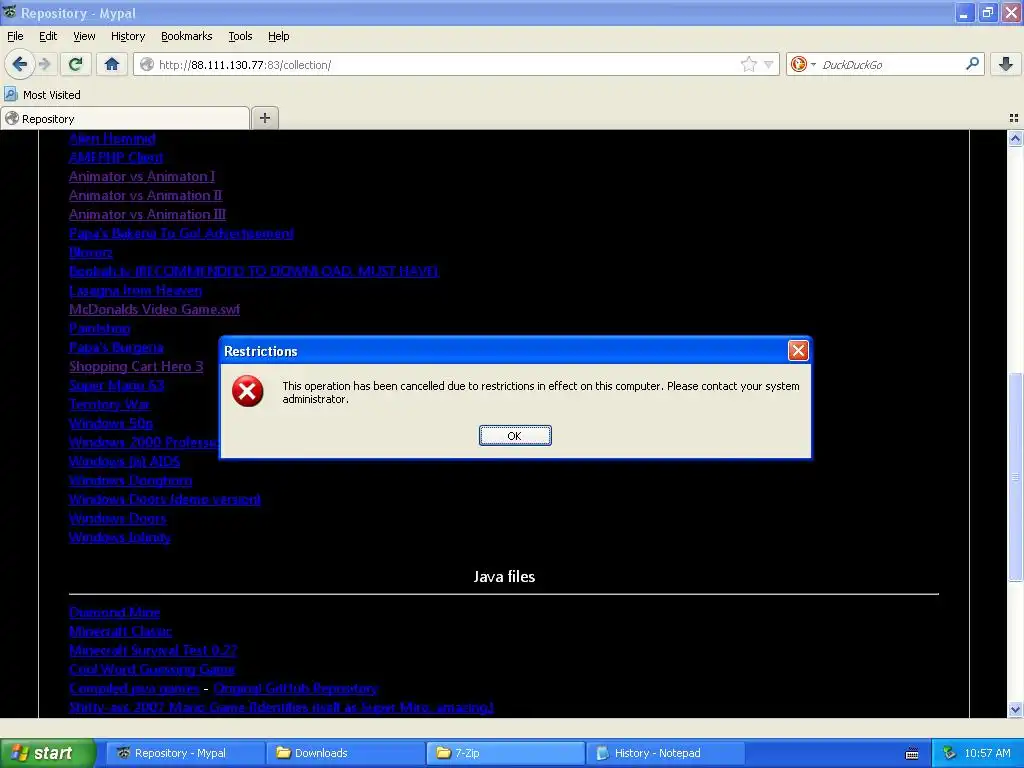Open the View menu
Image resolution: width=1024 pixels, height=768 pixels.
tap(84, 36)
